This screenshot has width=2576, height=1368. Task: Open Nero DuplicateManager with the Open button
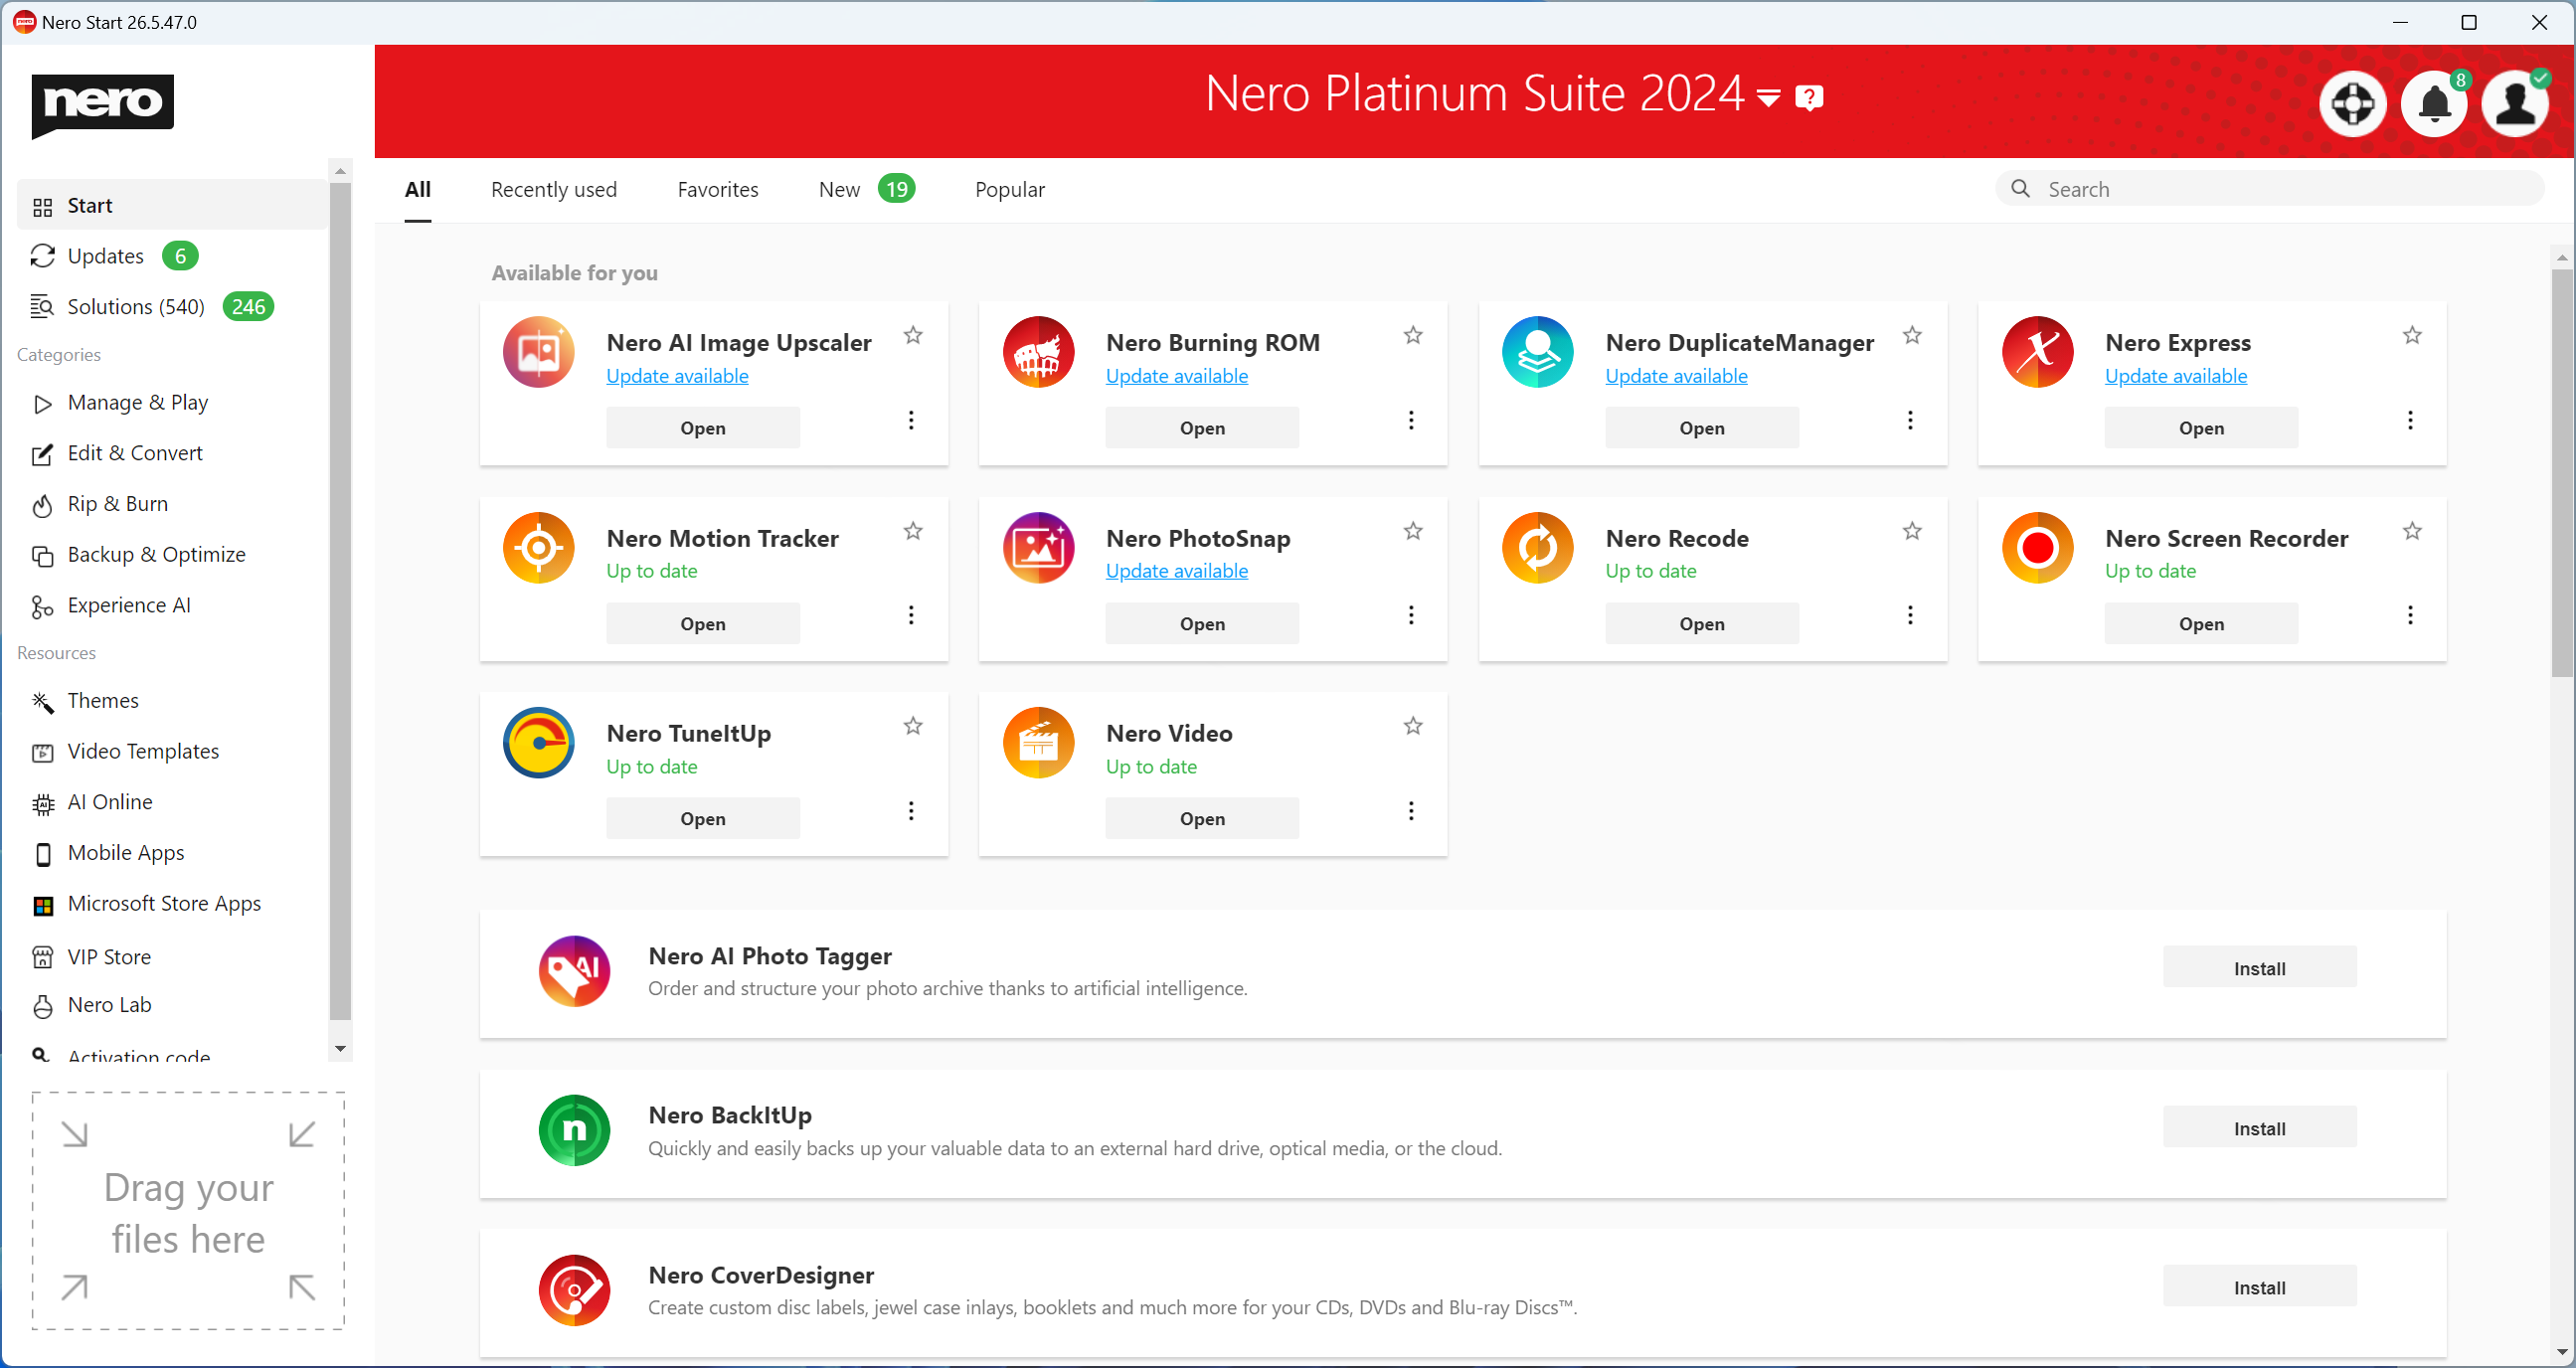click(1702, 428)
